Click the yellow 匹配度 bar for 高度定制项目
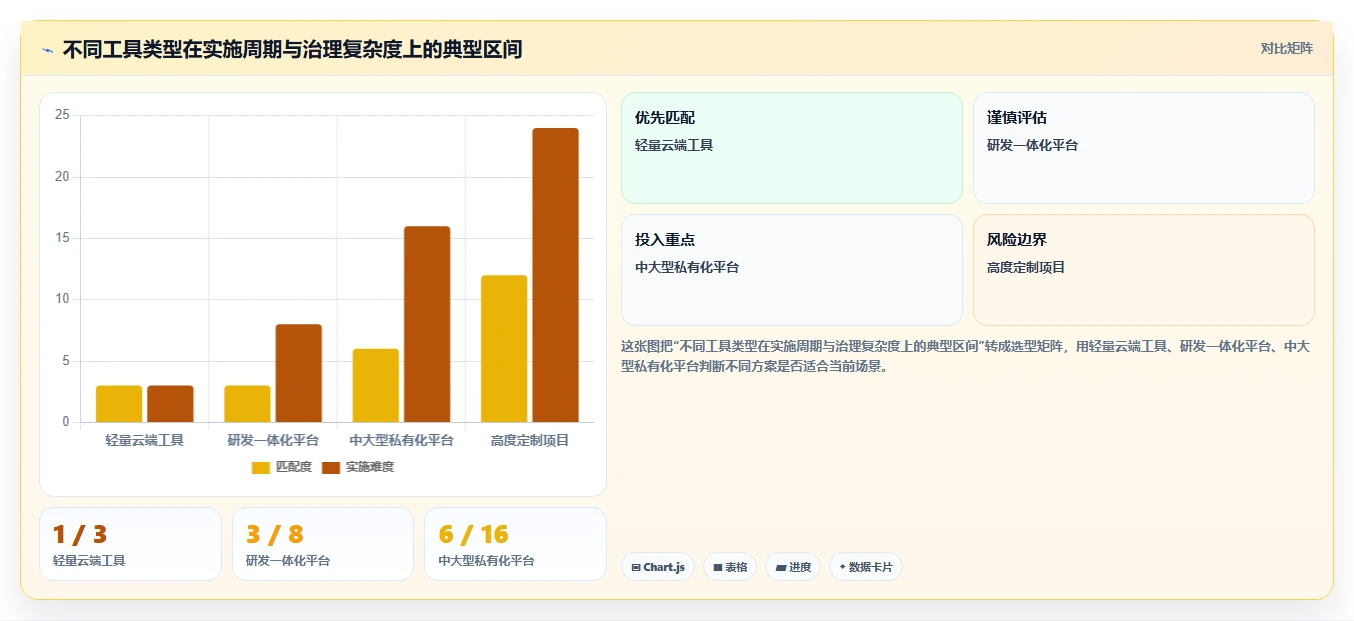This screenshot has width=1354, height=621. (x=504, y=349)
